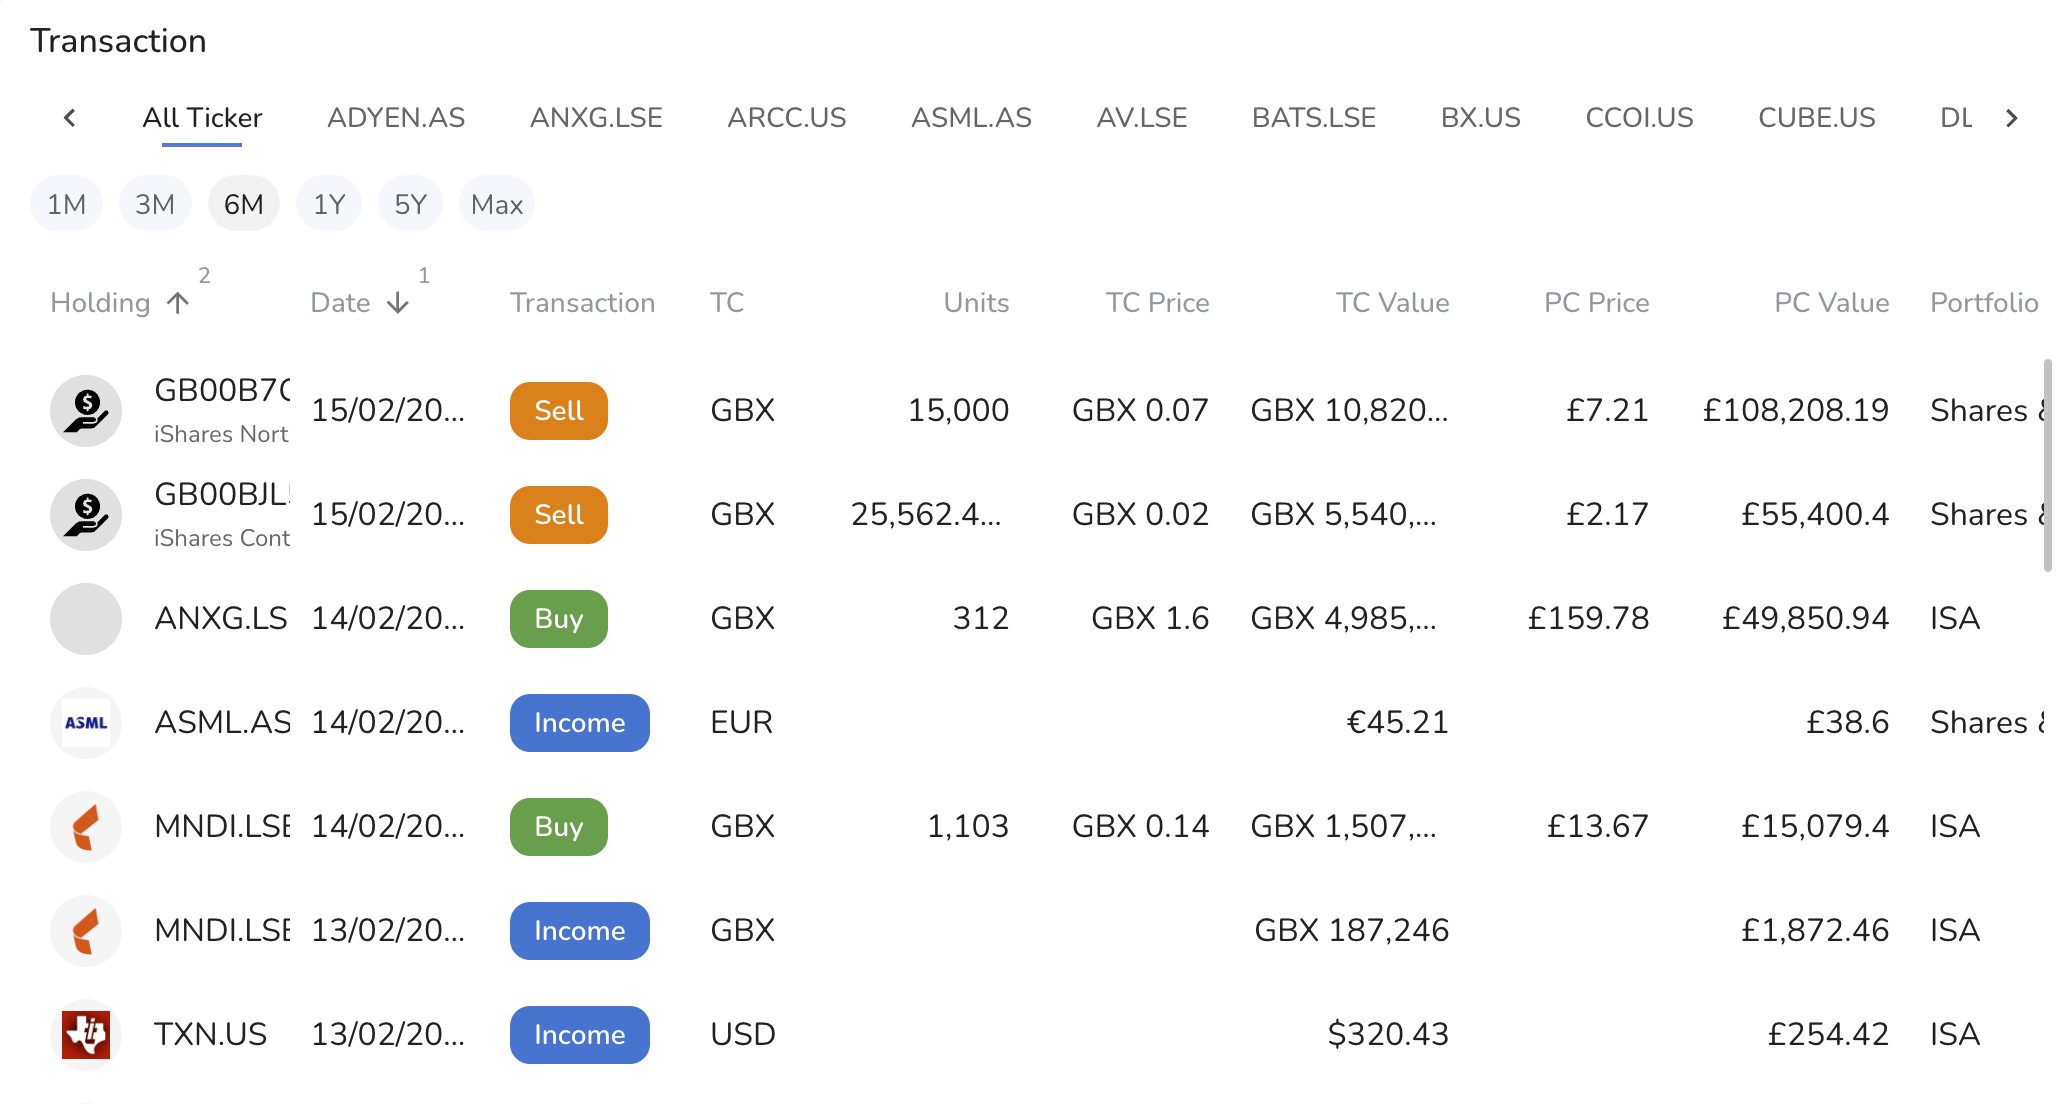Click the iShares Nort subtitle text
This screenshot has height=1104, width=2066.
[221, 435]
